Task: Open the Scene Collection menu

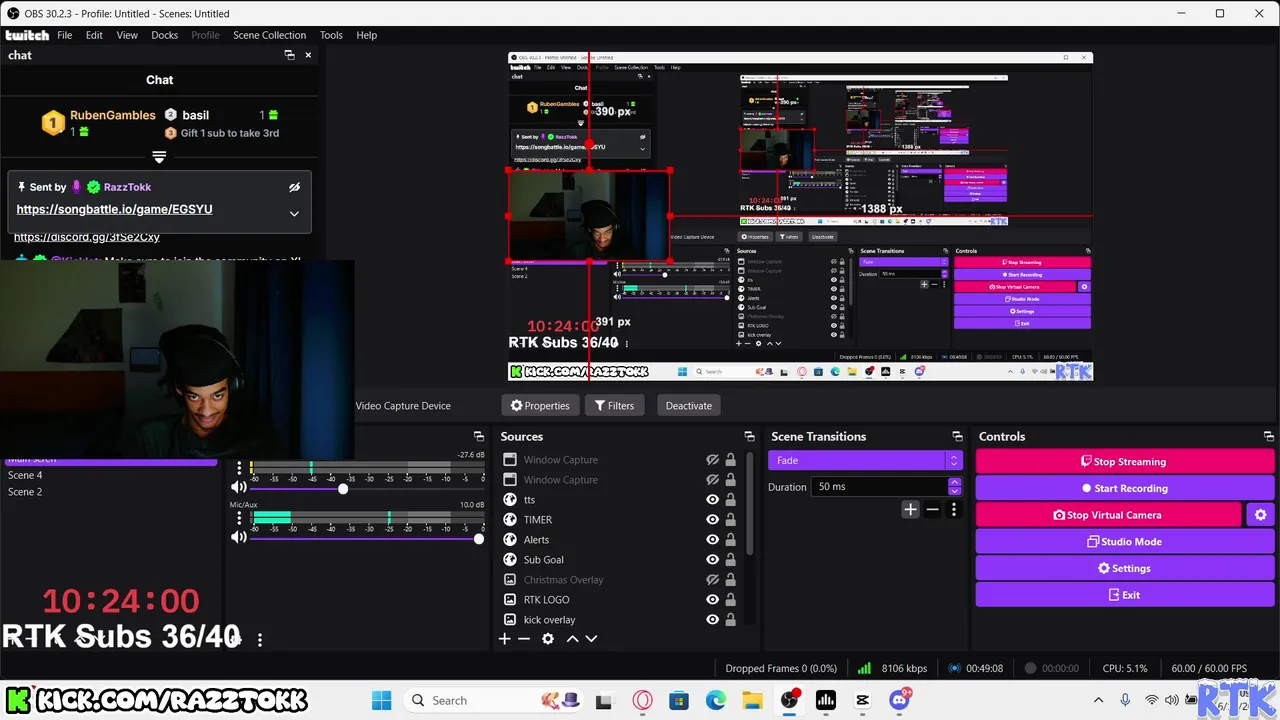Action: pyautogui.click(x=269, y=35)
